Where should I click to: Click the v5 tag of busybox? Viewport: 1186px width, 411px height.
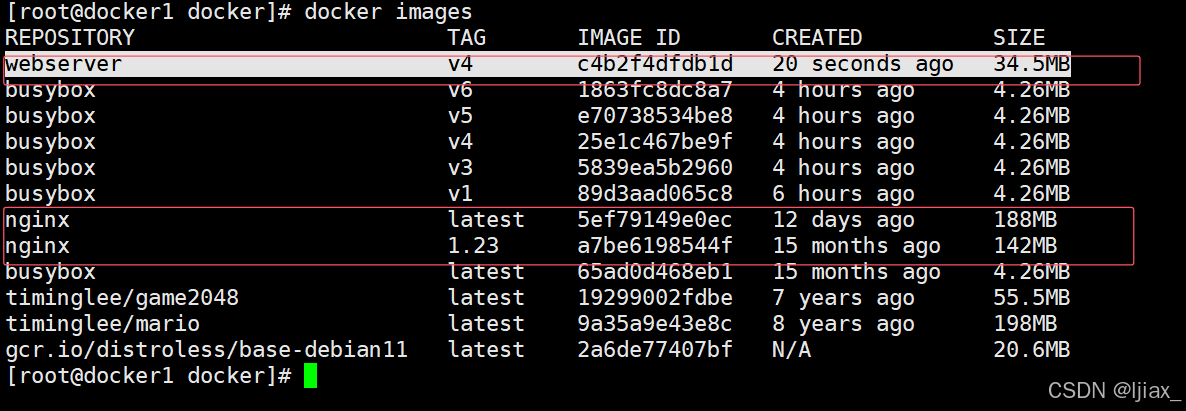pyautogui.click(x=461, y=116)
